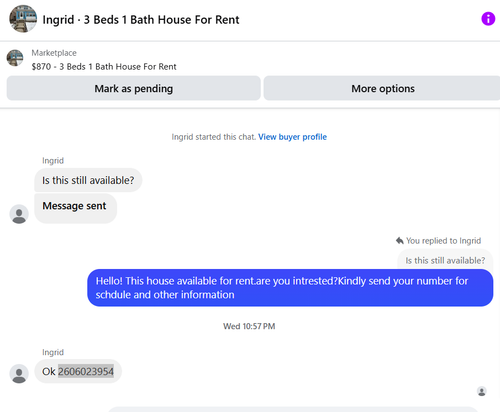
Task: Open More options button
Action: 382,88
